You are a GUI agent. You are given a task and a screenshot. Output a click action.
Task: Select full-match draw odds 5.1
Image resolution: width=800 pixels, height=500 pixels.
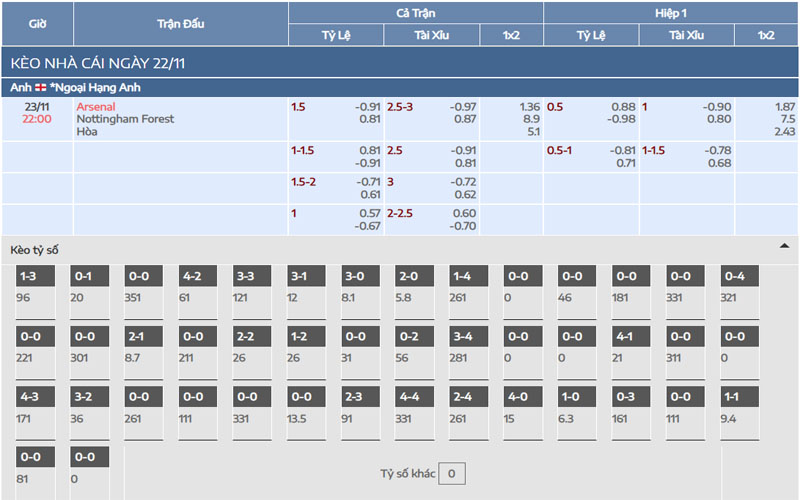(x=533, y=131)
